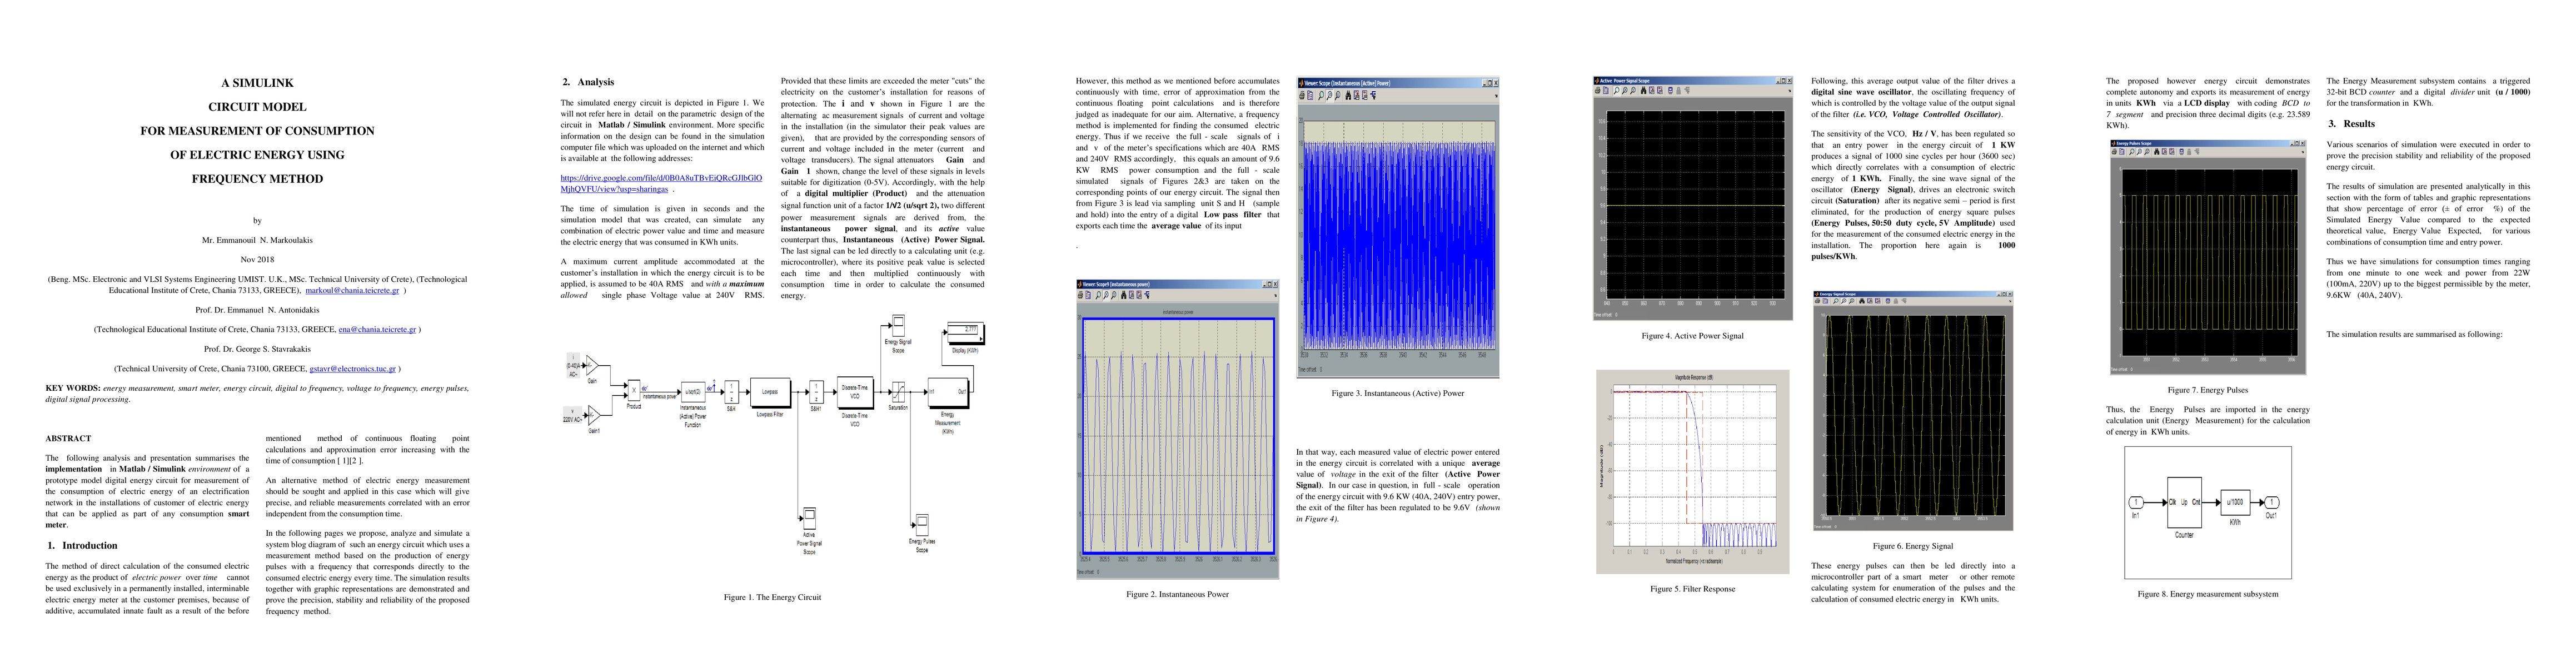The image size is (2576, 667).
Task: Click the floating scope icon in Energy Pulses Scope
Action: [2182, 152]
